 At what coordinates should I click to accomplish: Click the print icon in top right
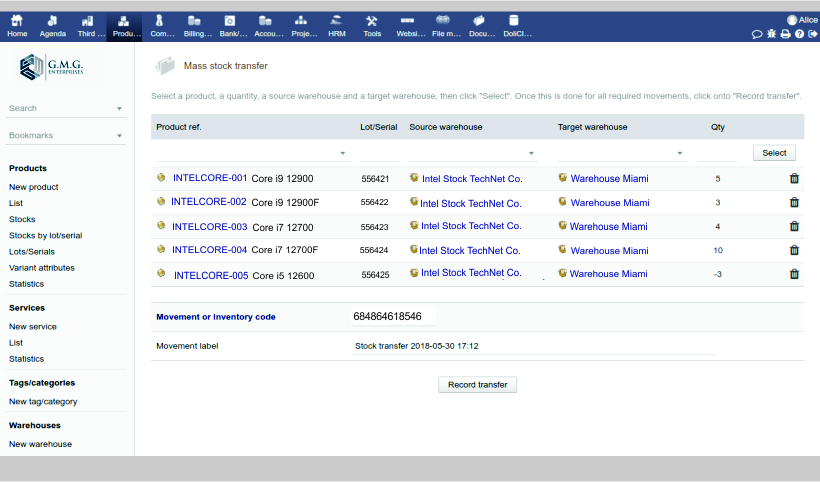point(785,33)
